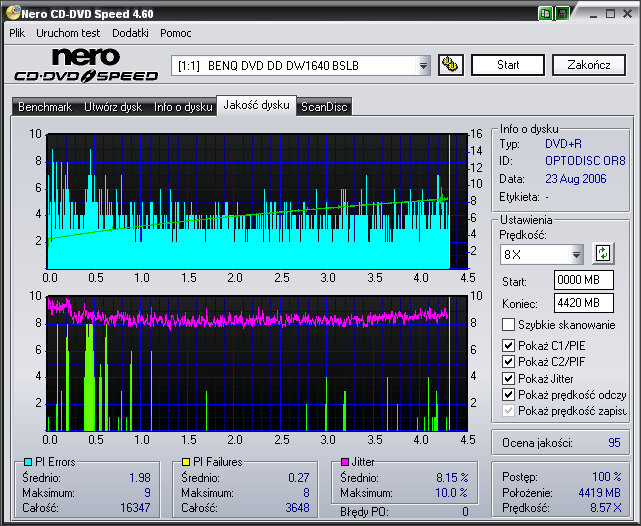
Task: Click the Nero disc icon in title bar
Action: pos(13,13)
